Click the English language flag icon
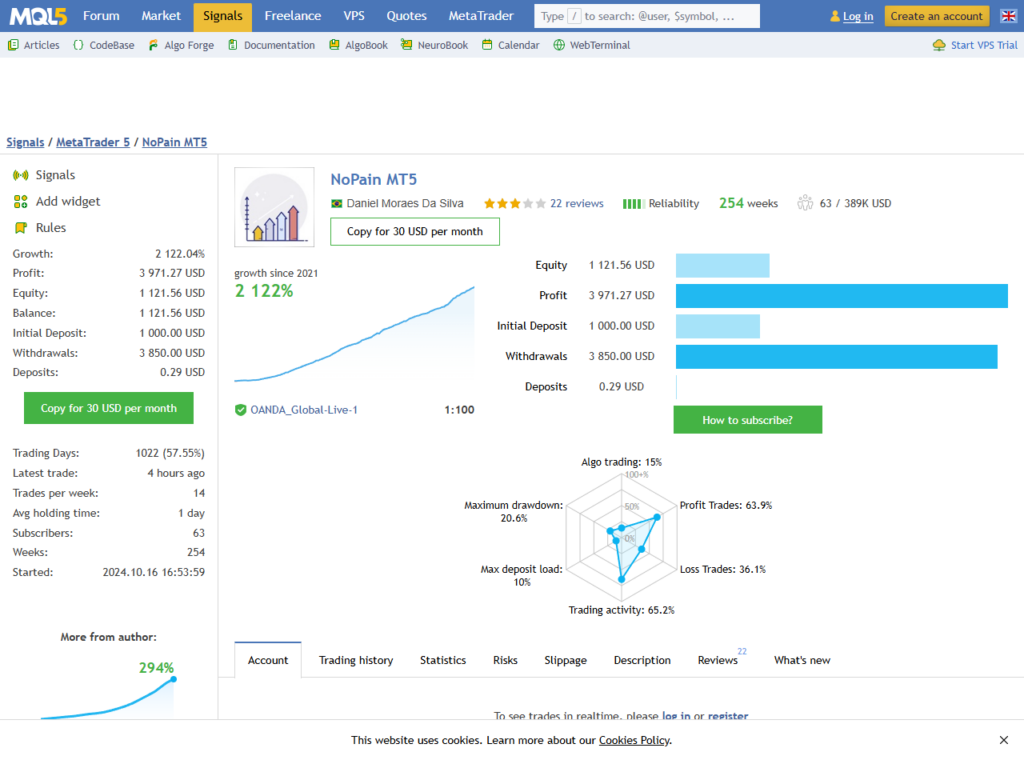 (x=1008, y=16)
